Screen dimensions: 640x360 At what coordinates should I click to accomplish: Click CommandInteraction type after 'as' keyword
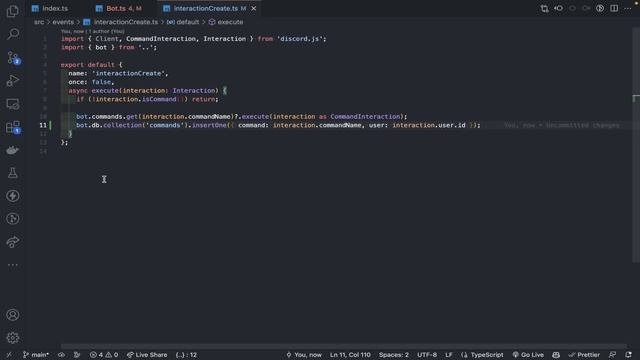point(365,117)
